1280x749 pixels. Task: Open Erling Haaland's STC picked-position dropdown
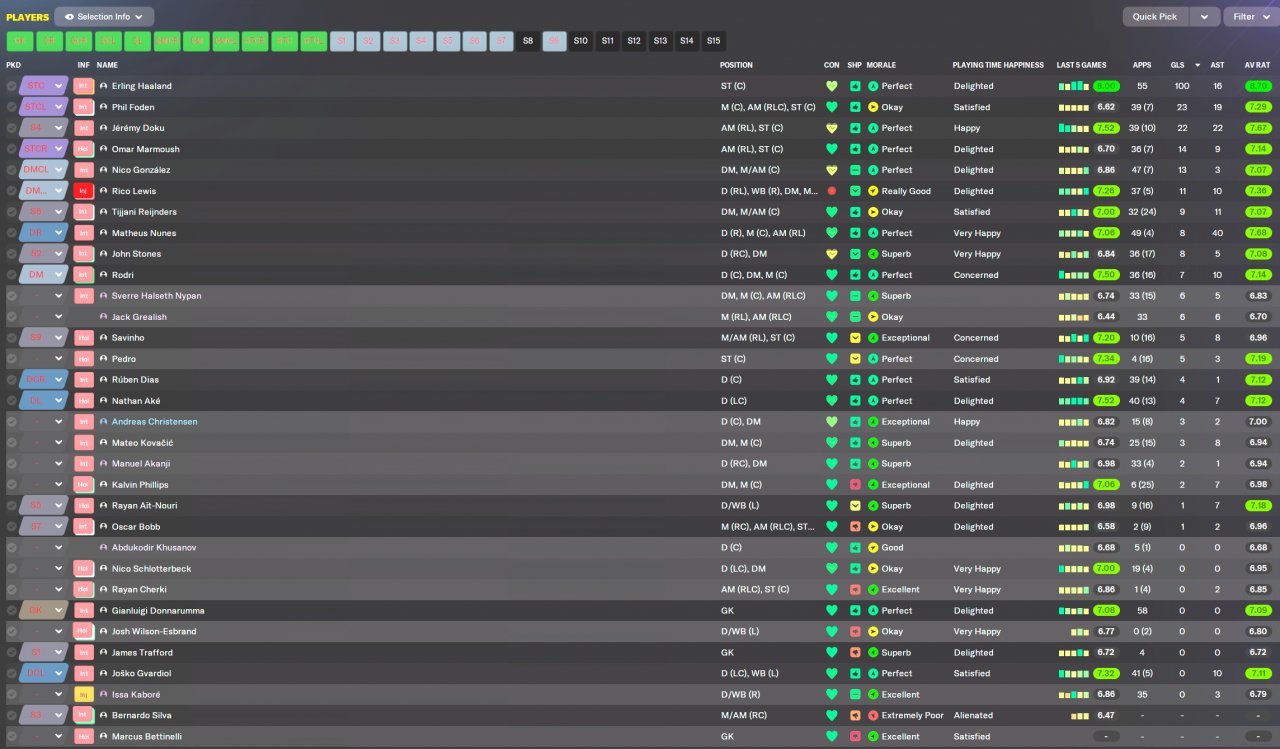[44, 86]
